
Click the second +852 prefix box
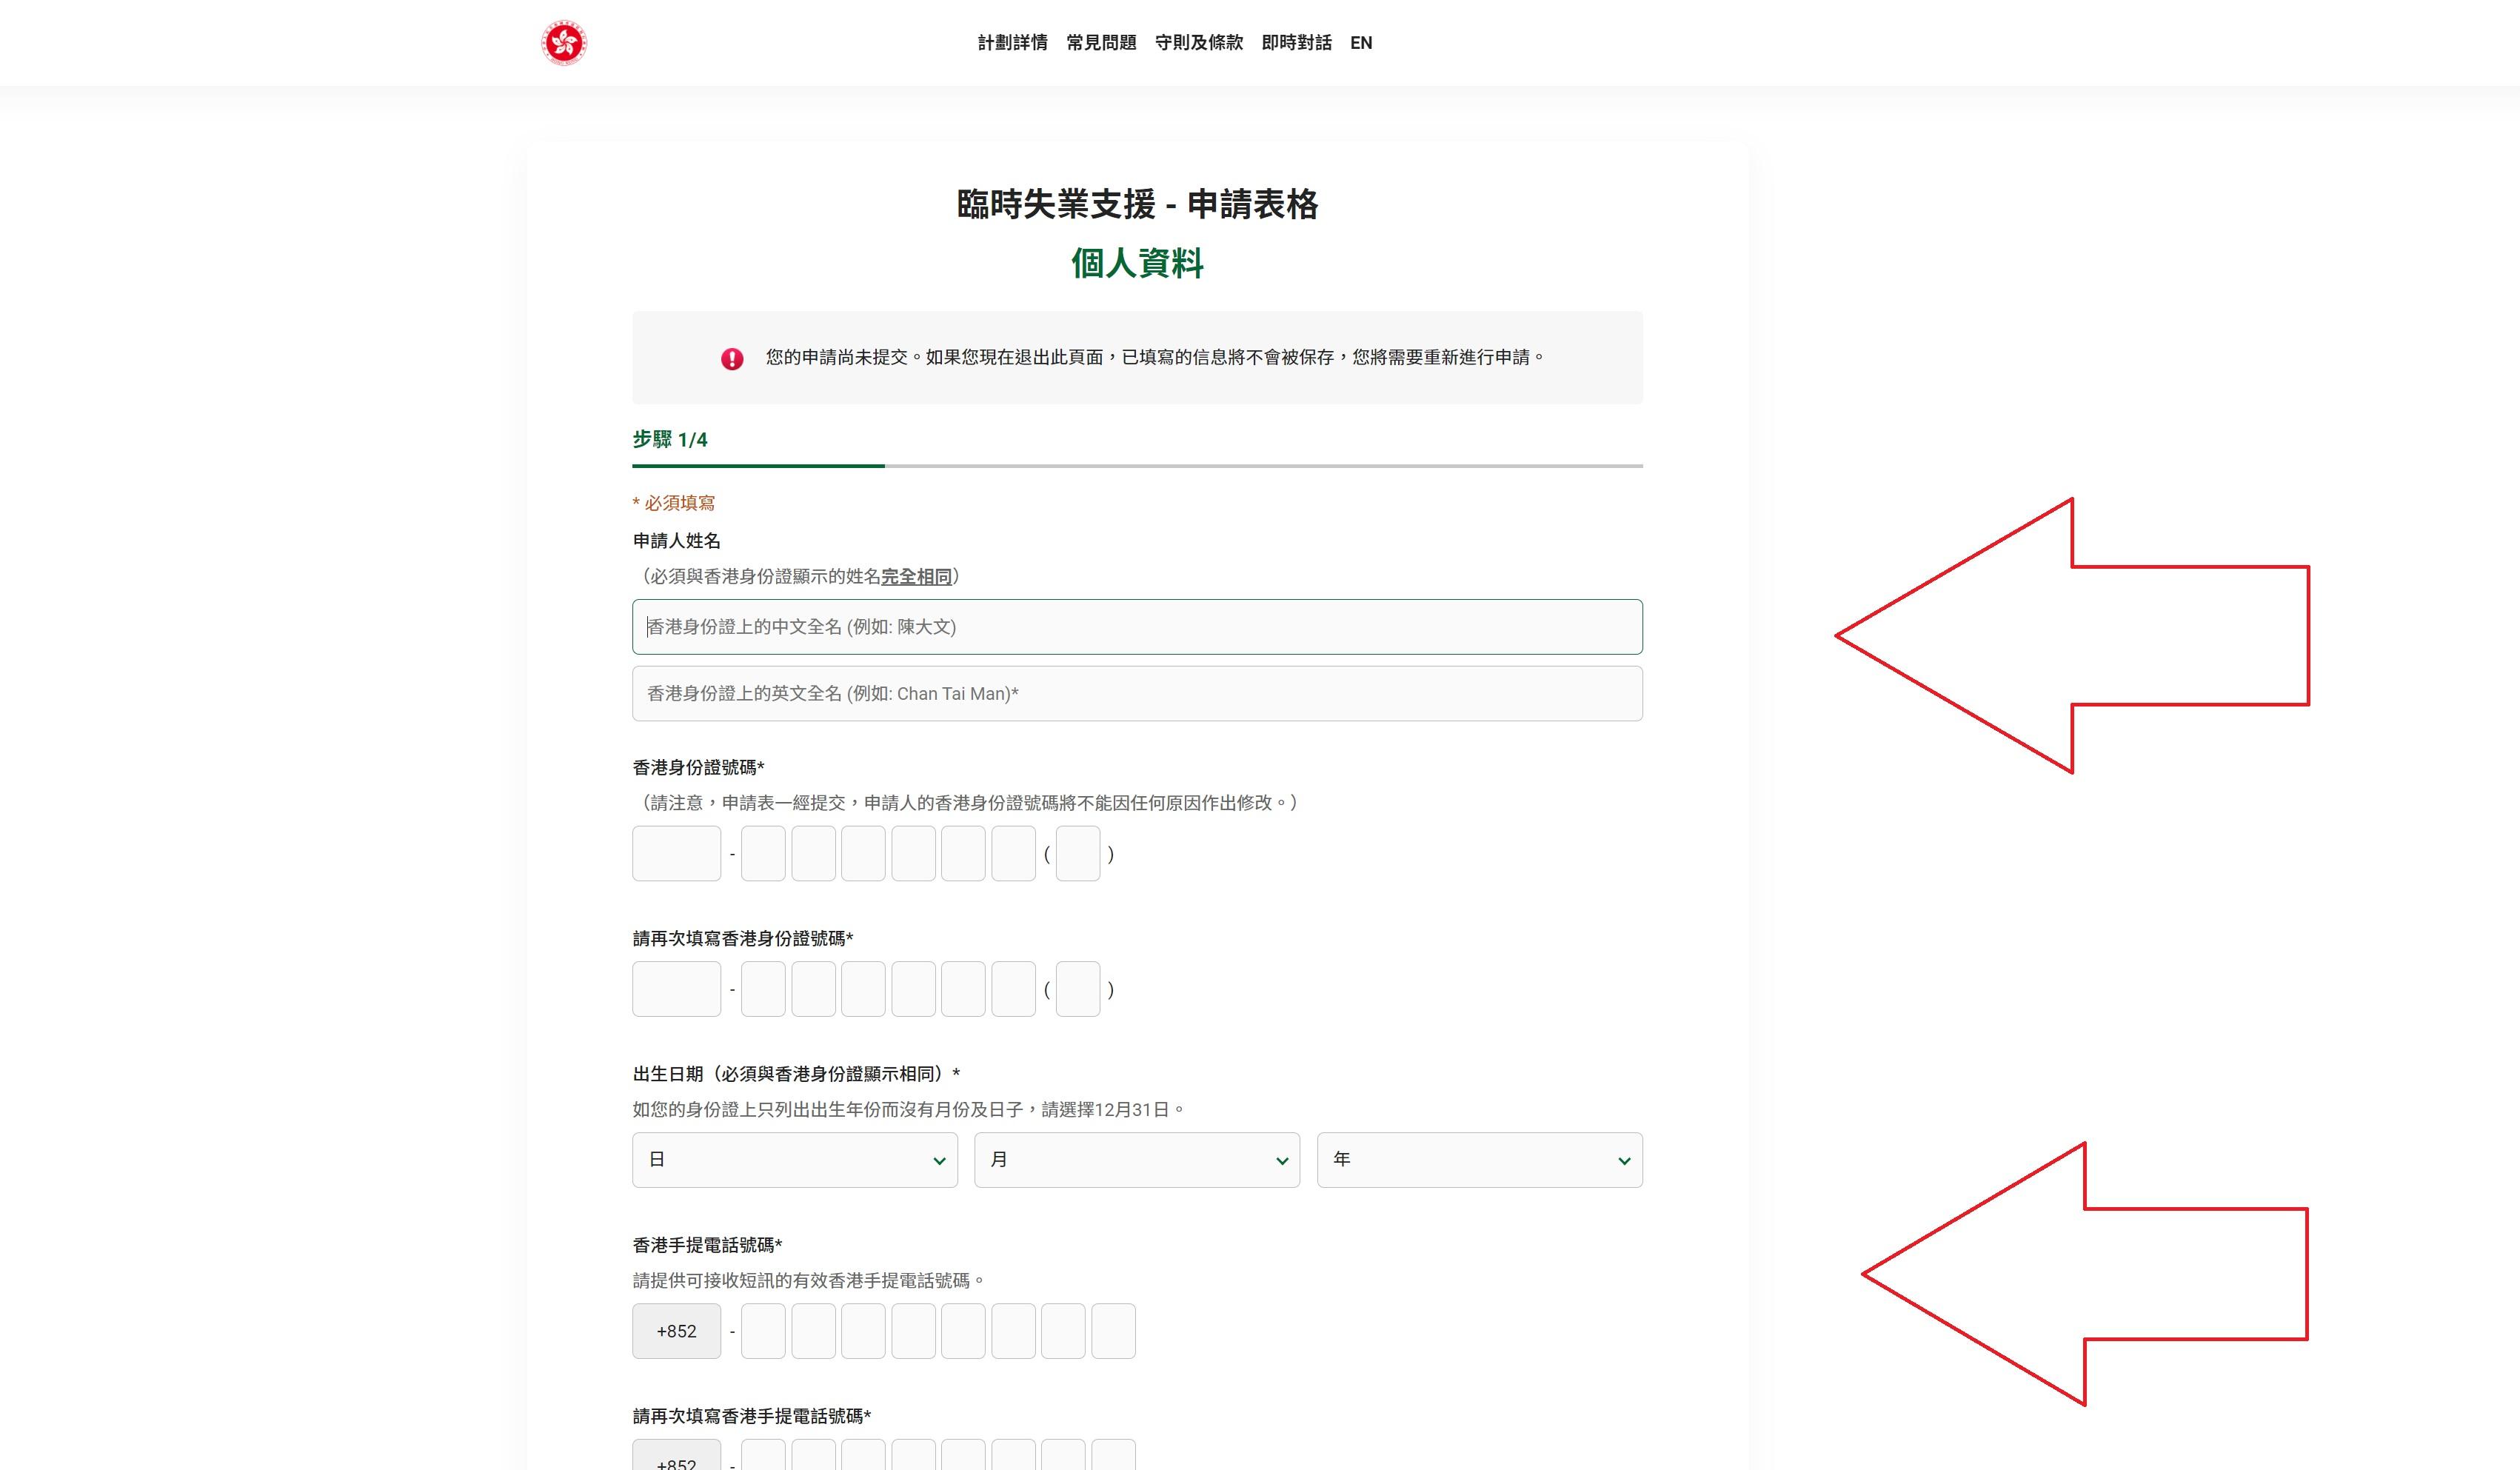676,1460
